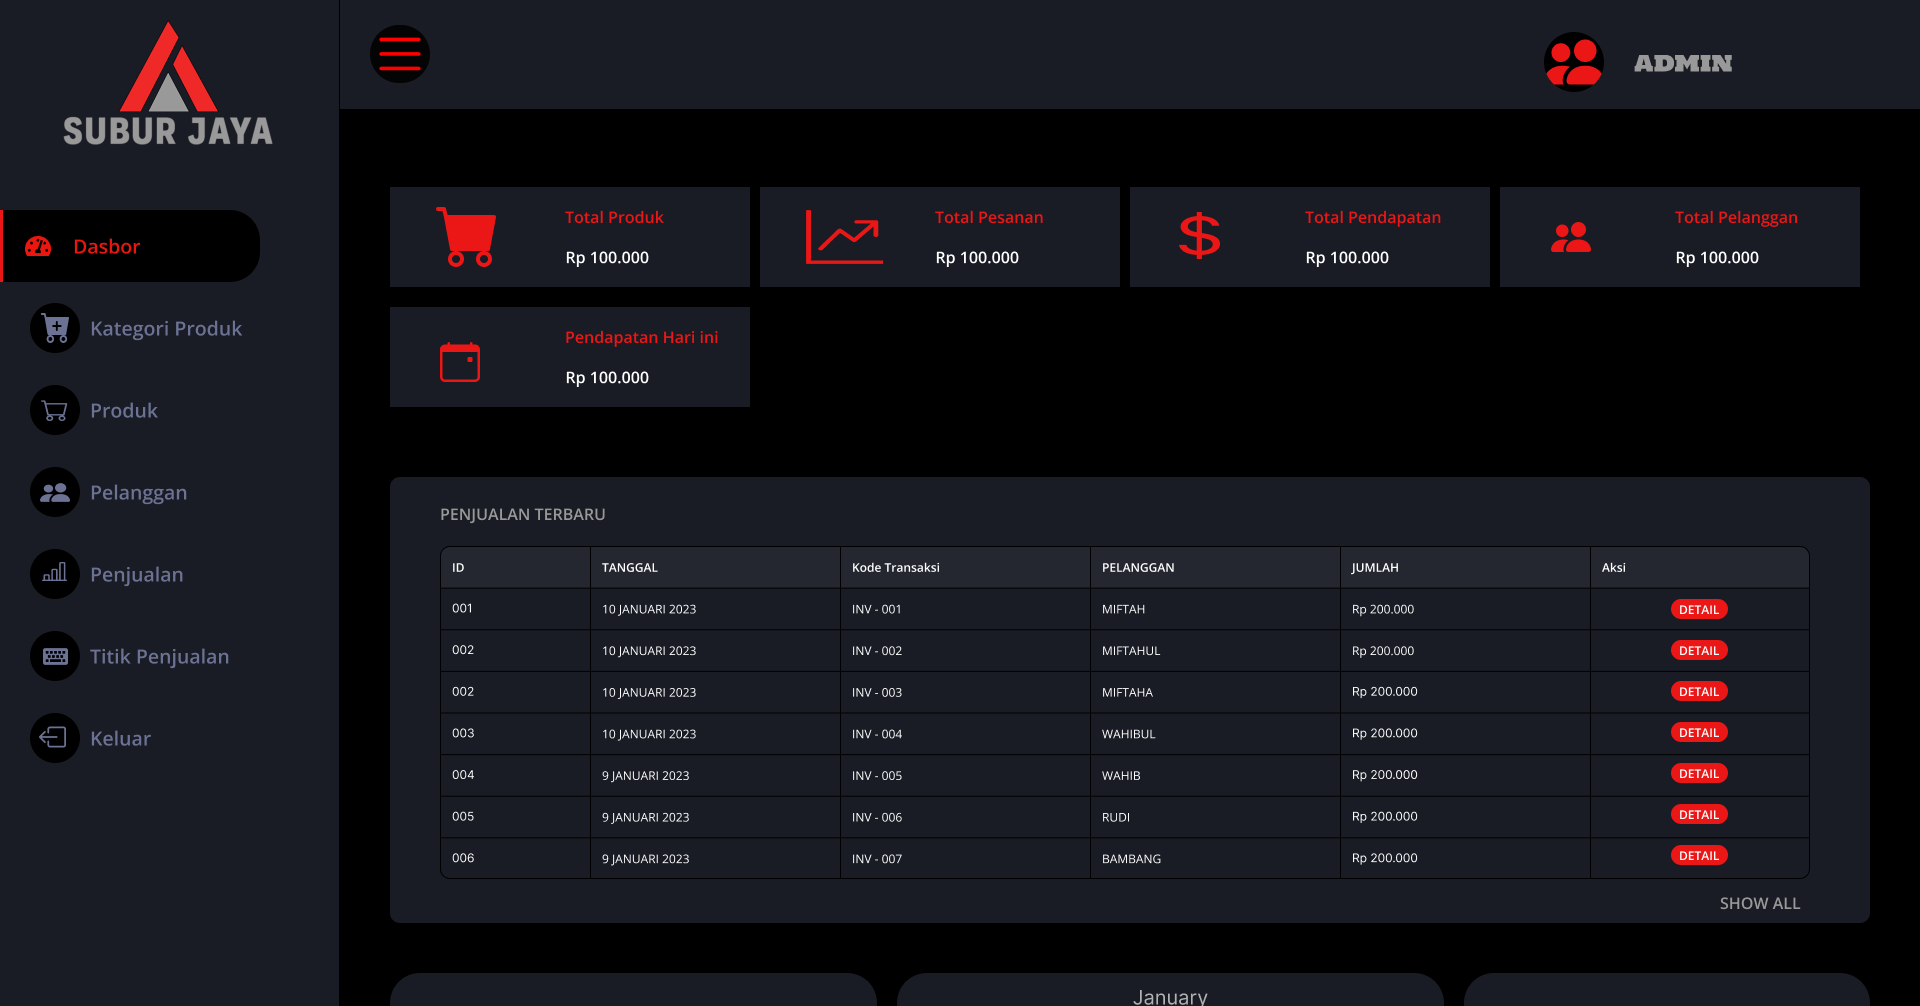The height and width of the screenshot is (1006, 1920).
Task: Click the Total Pendapatan dollar icon
Action: pos(1199,237)
